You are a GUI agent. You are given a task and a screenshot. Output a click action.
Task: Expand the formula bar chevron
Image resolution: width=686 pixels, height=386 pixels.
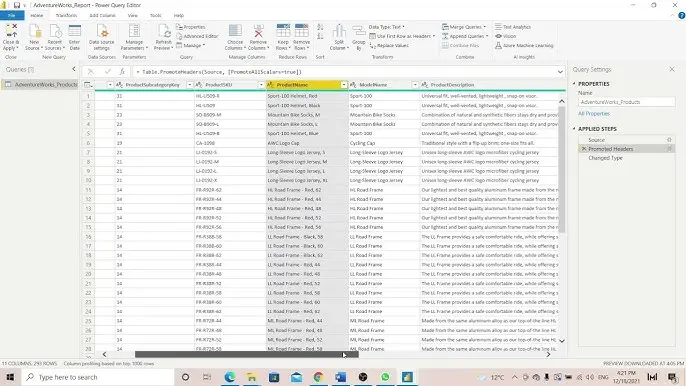pyautogui.click(x=560, y=71)
